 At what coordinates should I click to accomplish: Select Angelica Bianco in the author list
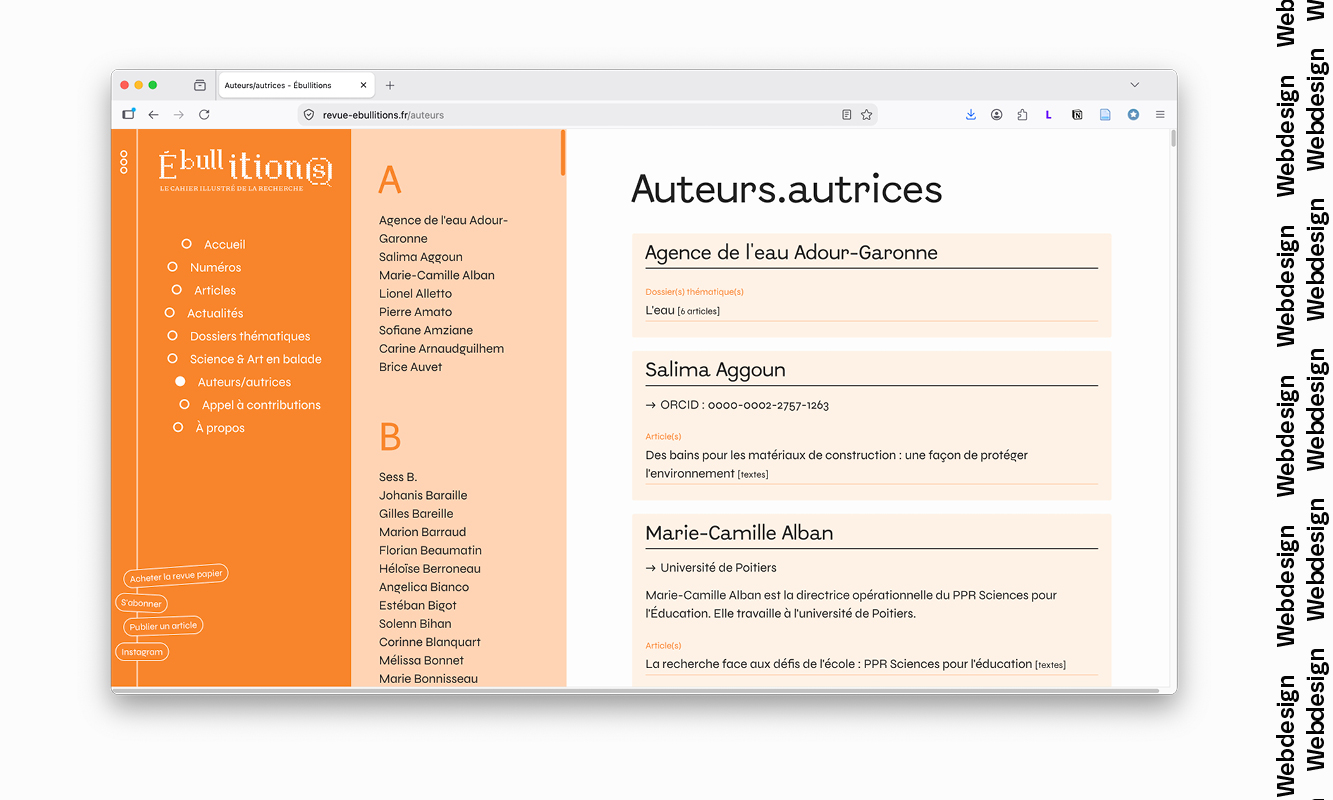coord(424,587)
